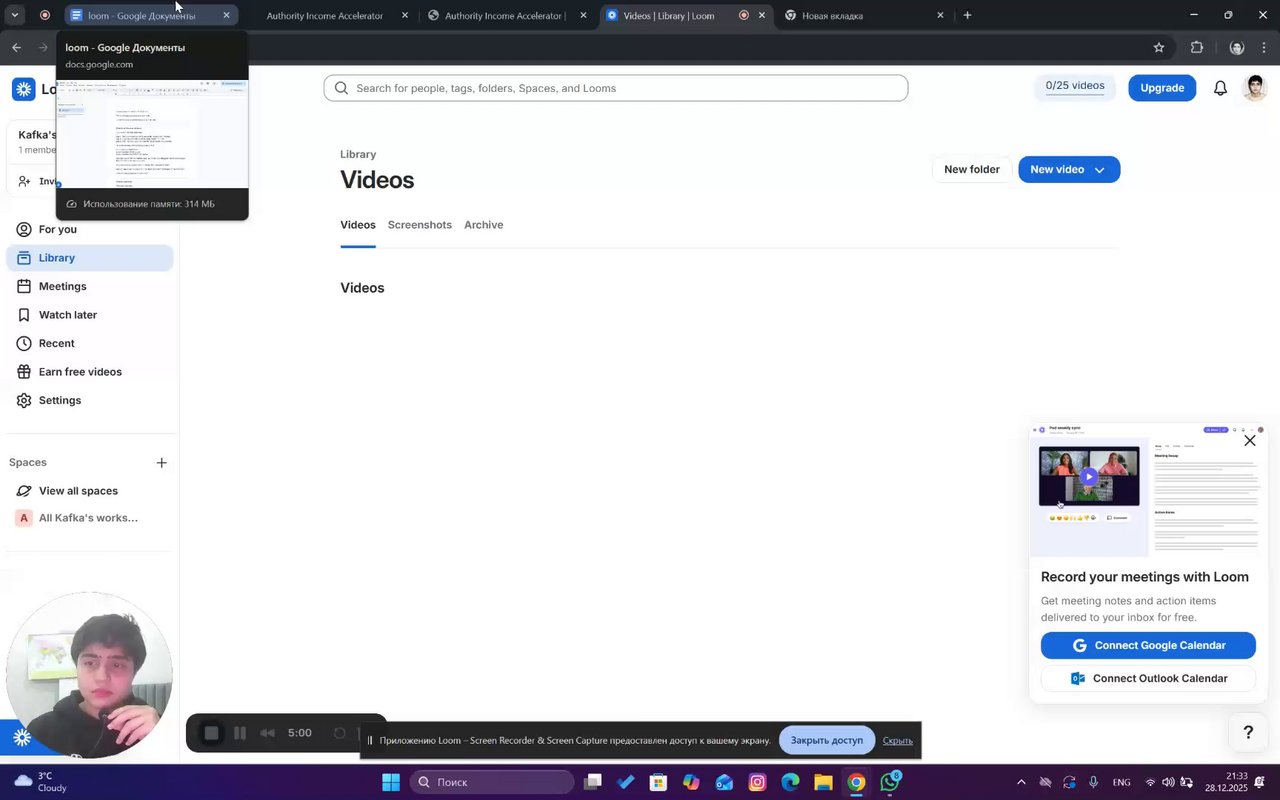Switch to loom Google Документы tab
The image size is (1280, 800).
[151, 15]
